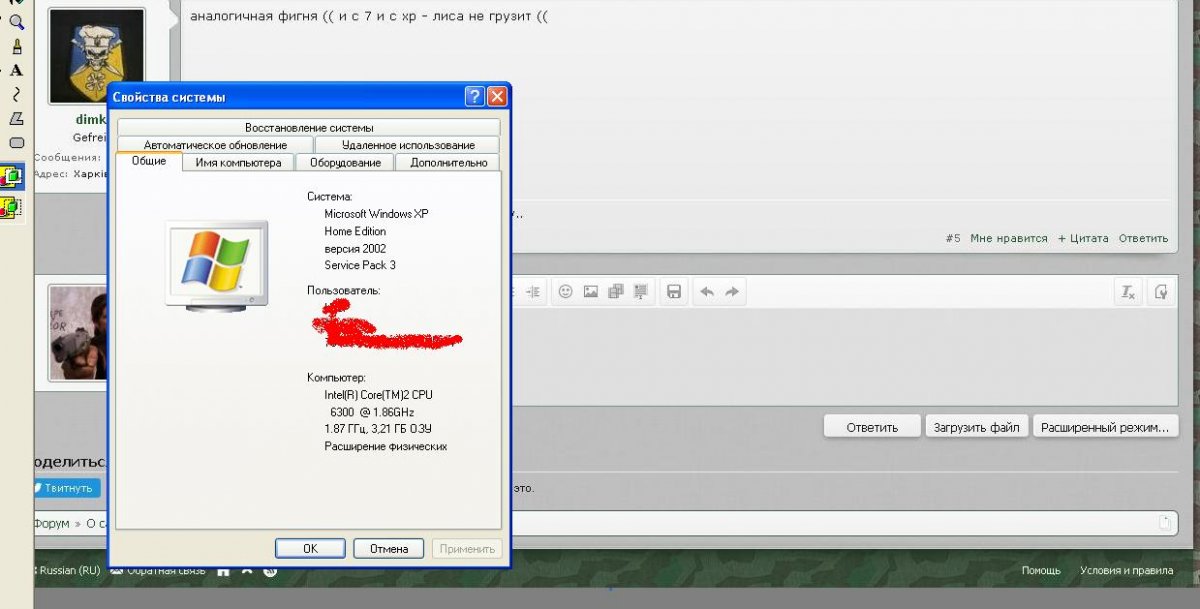Click the Отмена button

point(388,548)
